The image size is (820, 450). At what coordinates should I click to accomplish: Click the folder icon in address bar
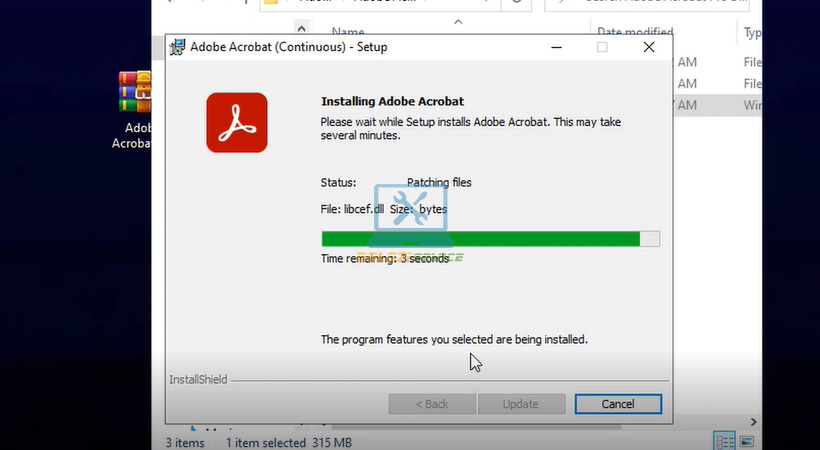(270, 3)
